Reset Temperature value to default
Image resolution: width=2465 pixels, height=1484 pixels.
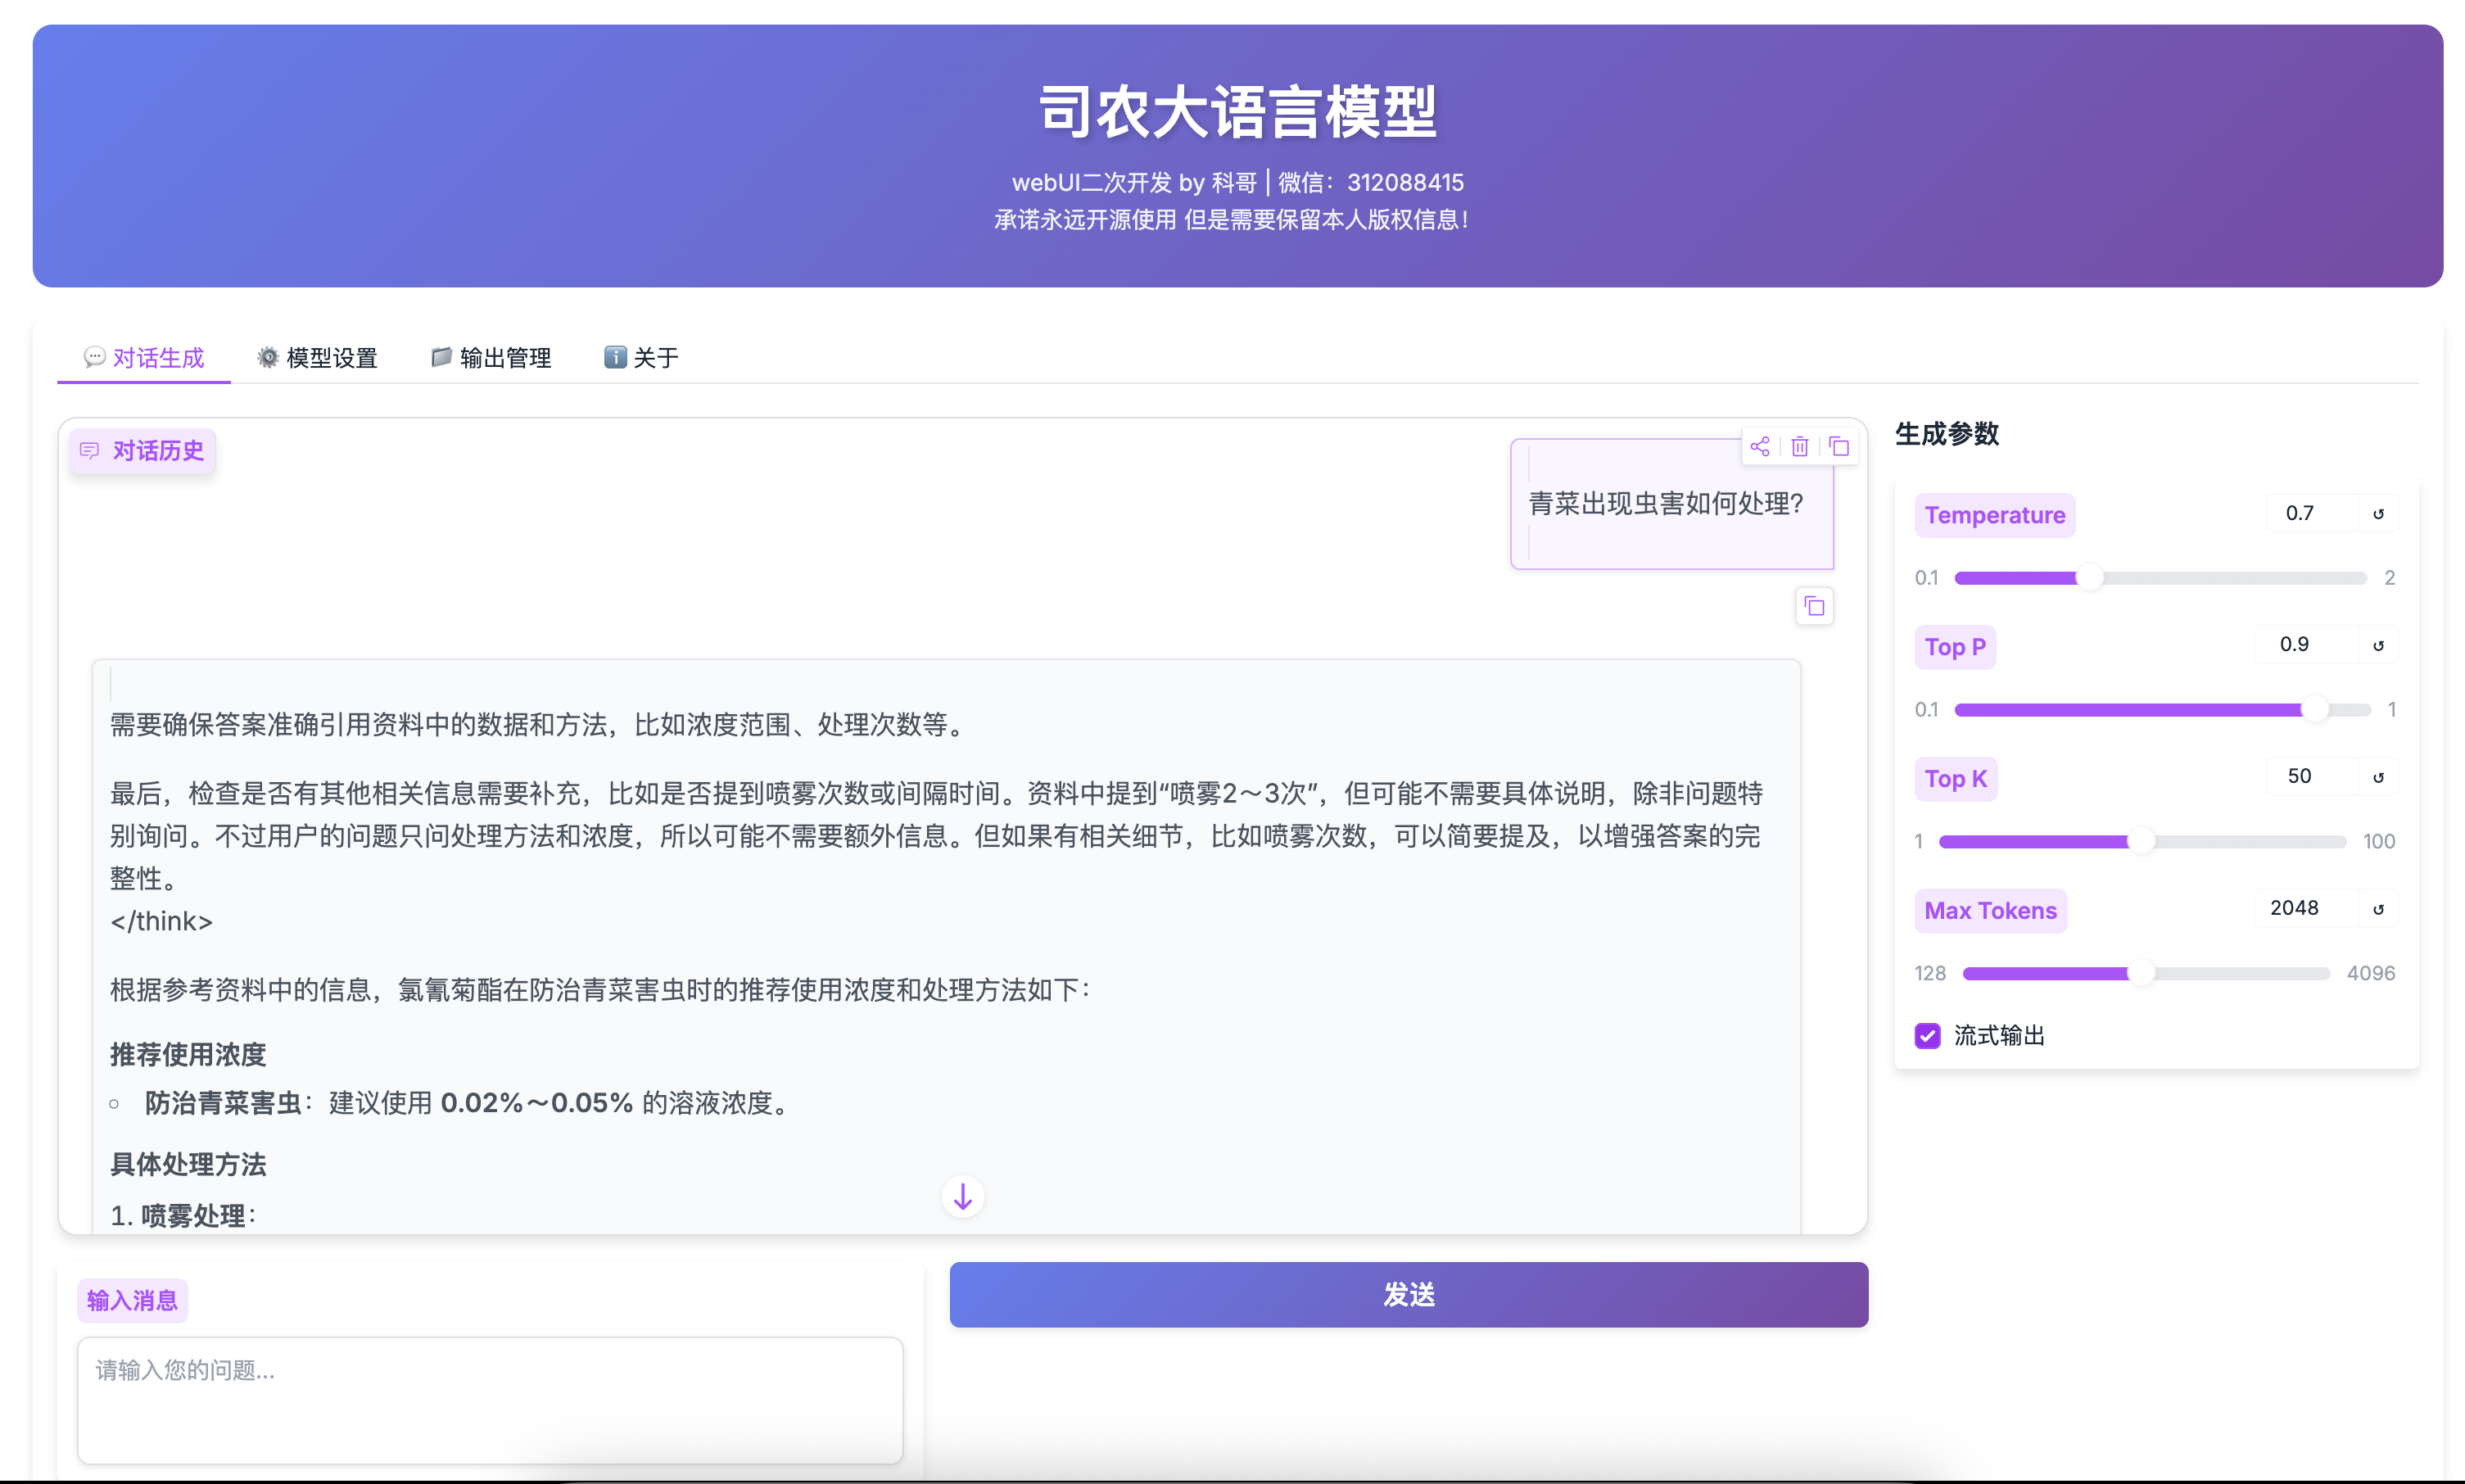2379,514
